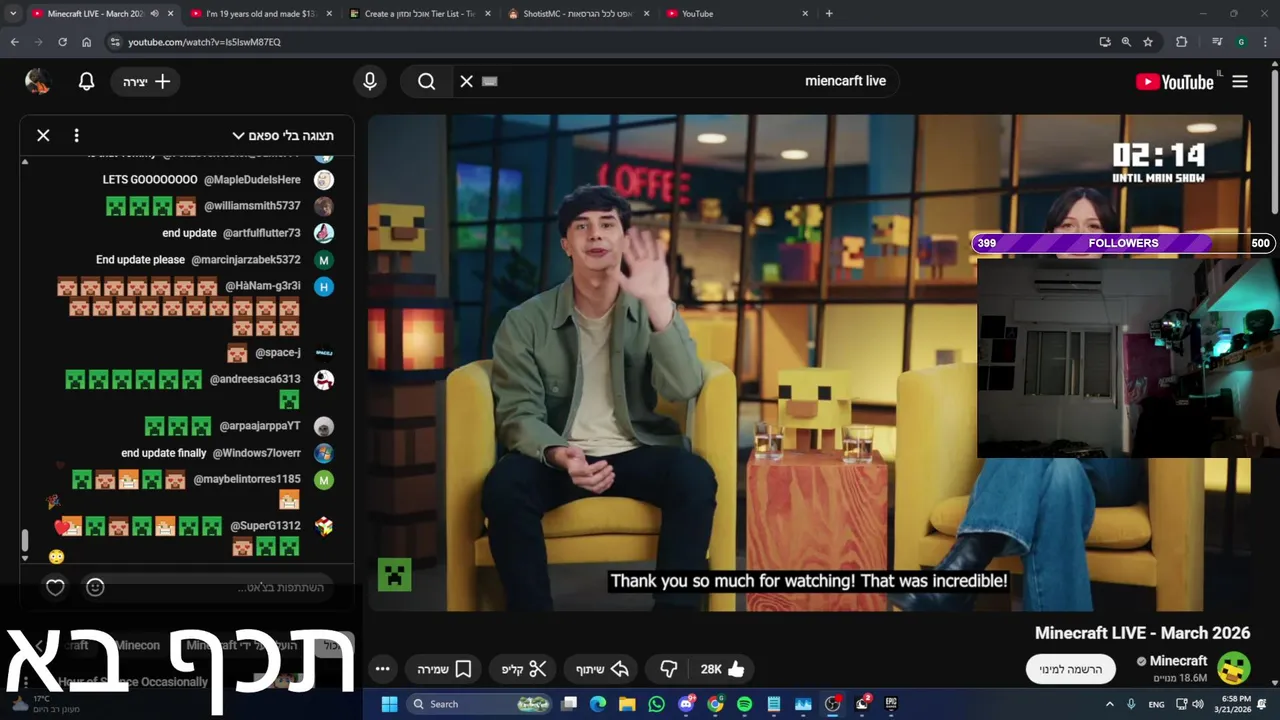Switch to the ShotistMC tab

click(578, 14)
